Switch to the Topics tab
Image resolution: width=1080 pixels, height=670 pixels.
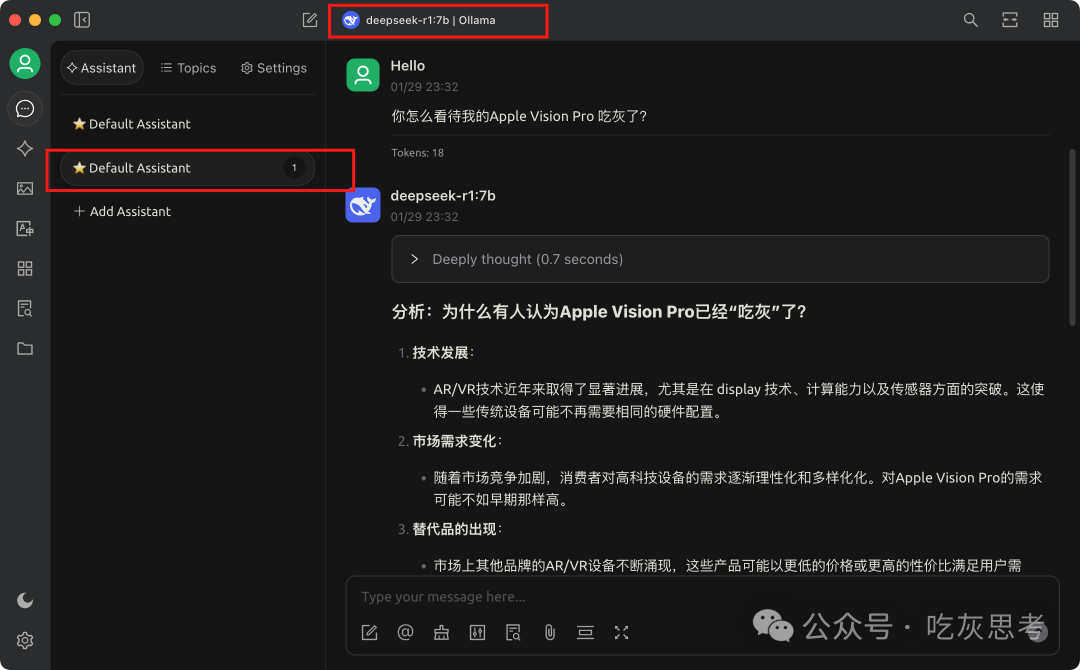point(189,67)
